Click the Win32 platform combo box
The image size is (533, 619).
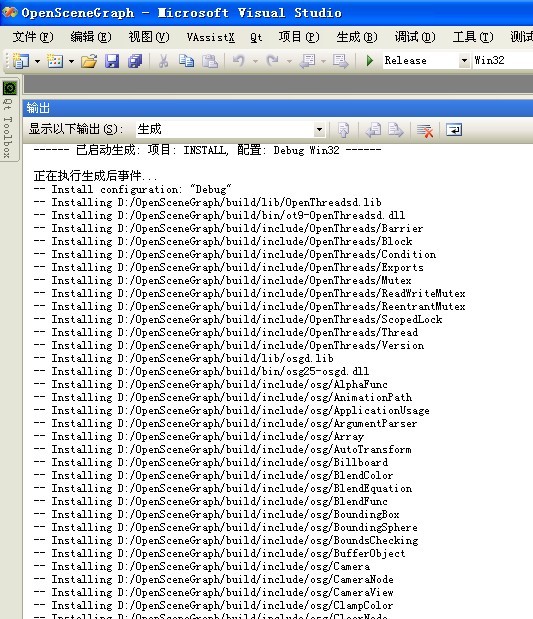click(503, 61)
